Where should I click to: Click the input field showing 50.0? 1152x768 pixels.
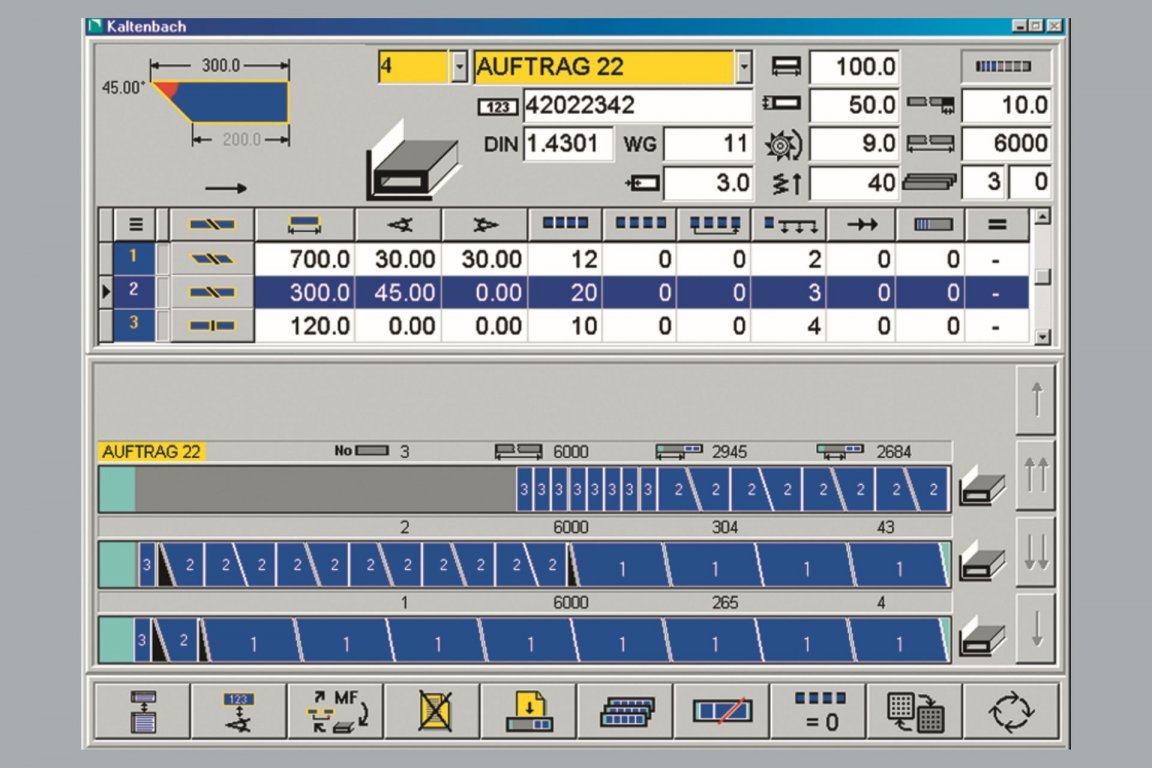coord(854,105)
